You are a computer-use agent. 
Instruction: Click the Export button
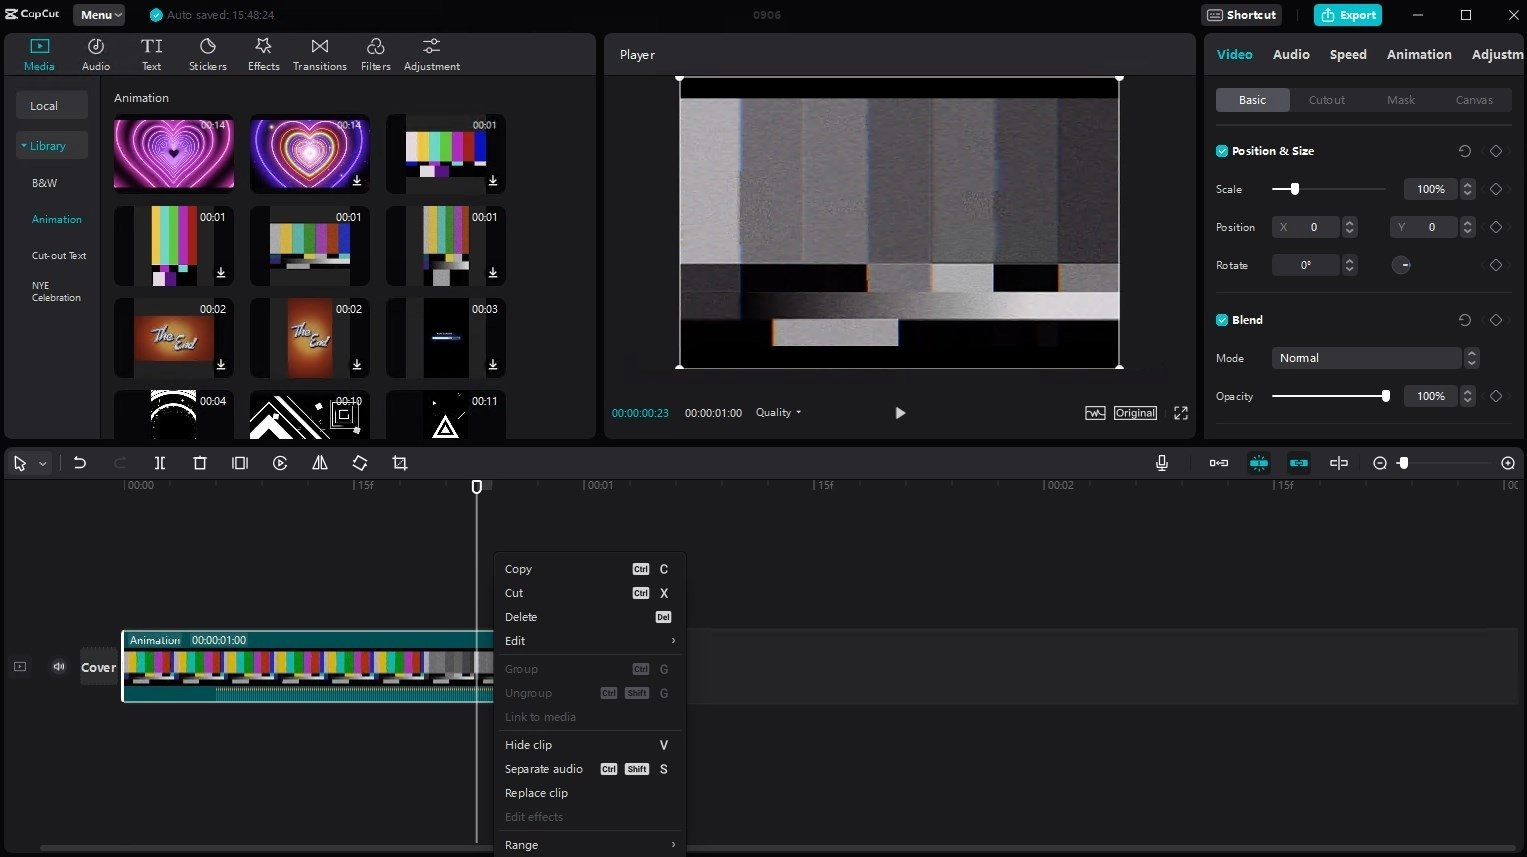point(1348,15)
